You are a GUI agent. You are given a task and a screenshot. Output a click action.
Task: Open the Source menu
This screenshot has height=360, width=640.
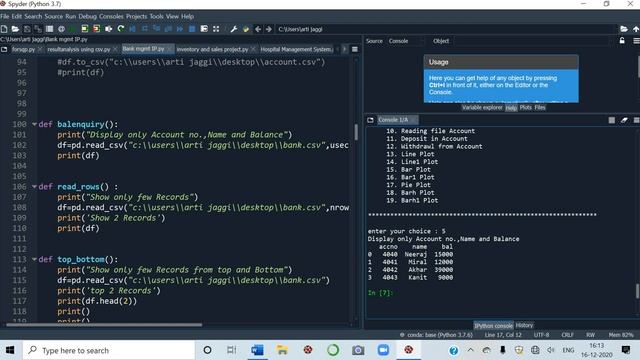[x=53, y=16]
